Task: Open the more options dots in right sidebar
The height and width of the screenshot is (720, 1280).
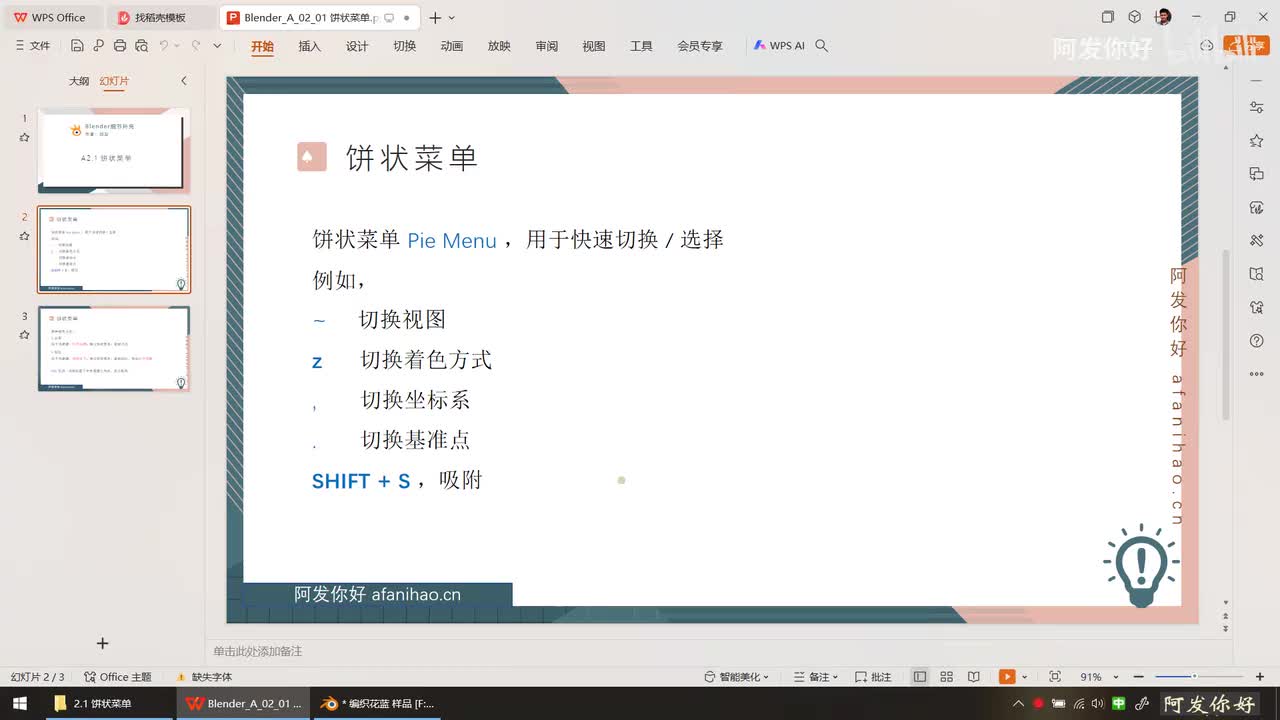Action: (1257, 374)
